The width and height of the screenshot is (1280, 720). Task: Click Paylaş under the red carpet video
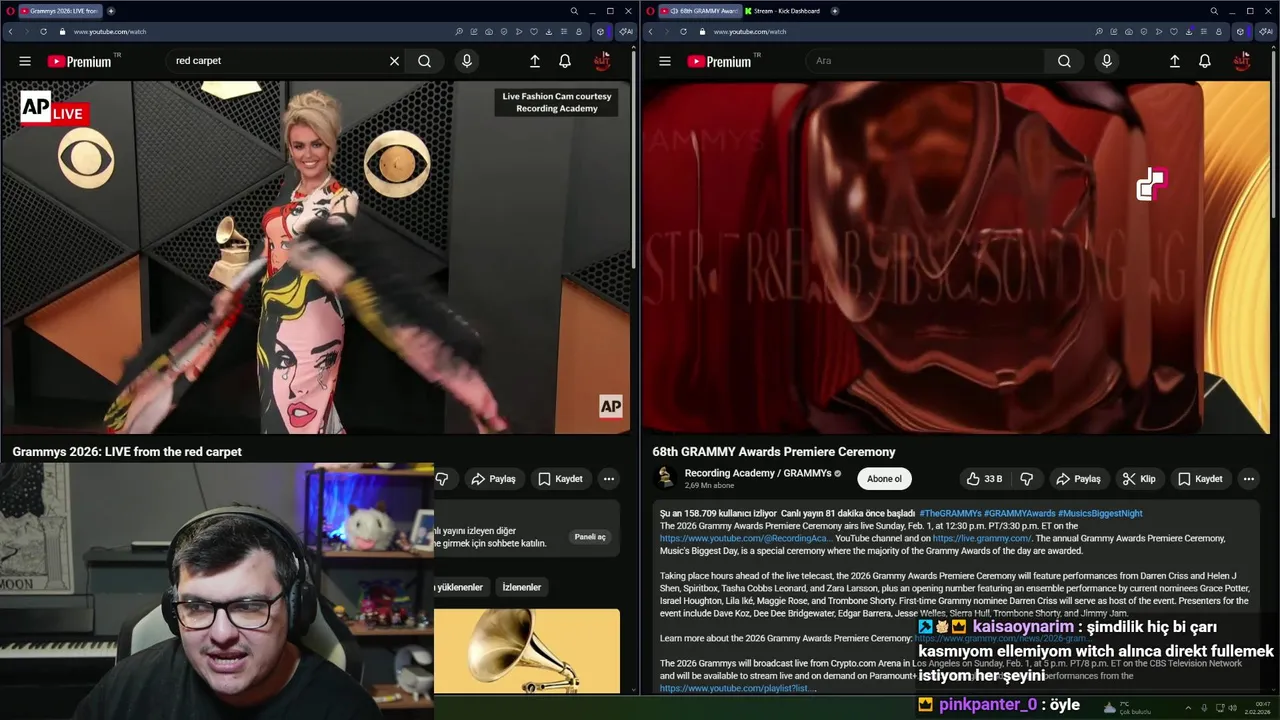494,479
